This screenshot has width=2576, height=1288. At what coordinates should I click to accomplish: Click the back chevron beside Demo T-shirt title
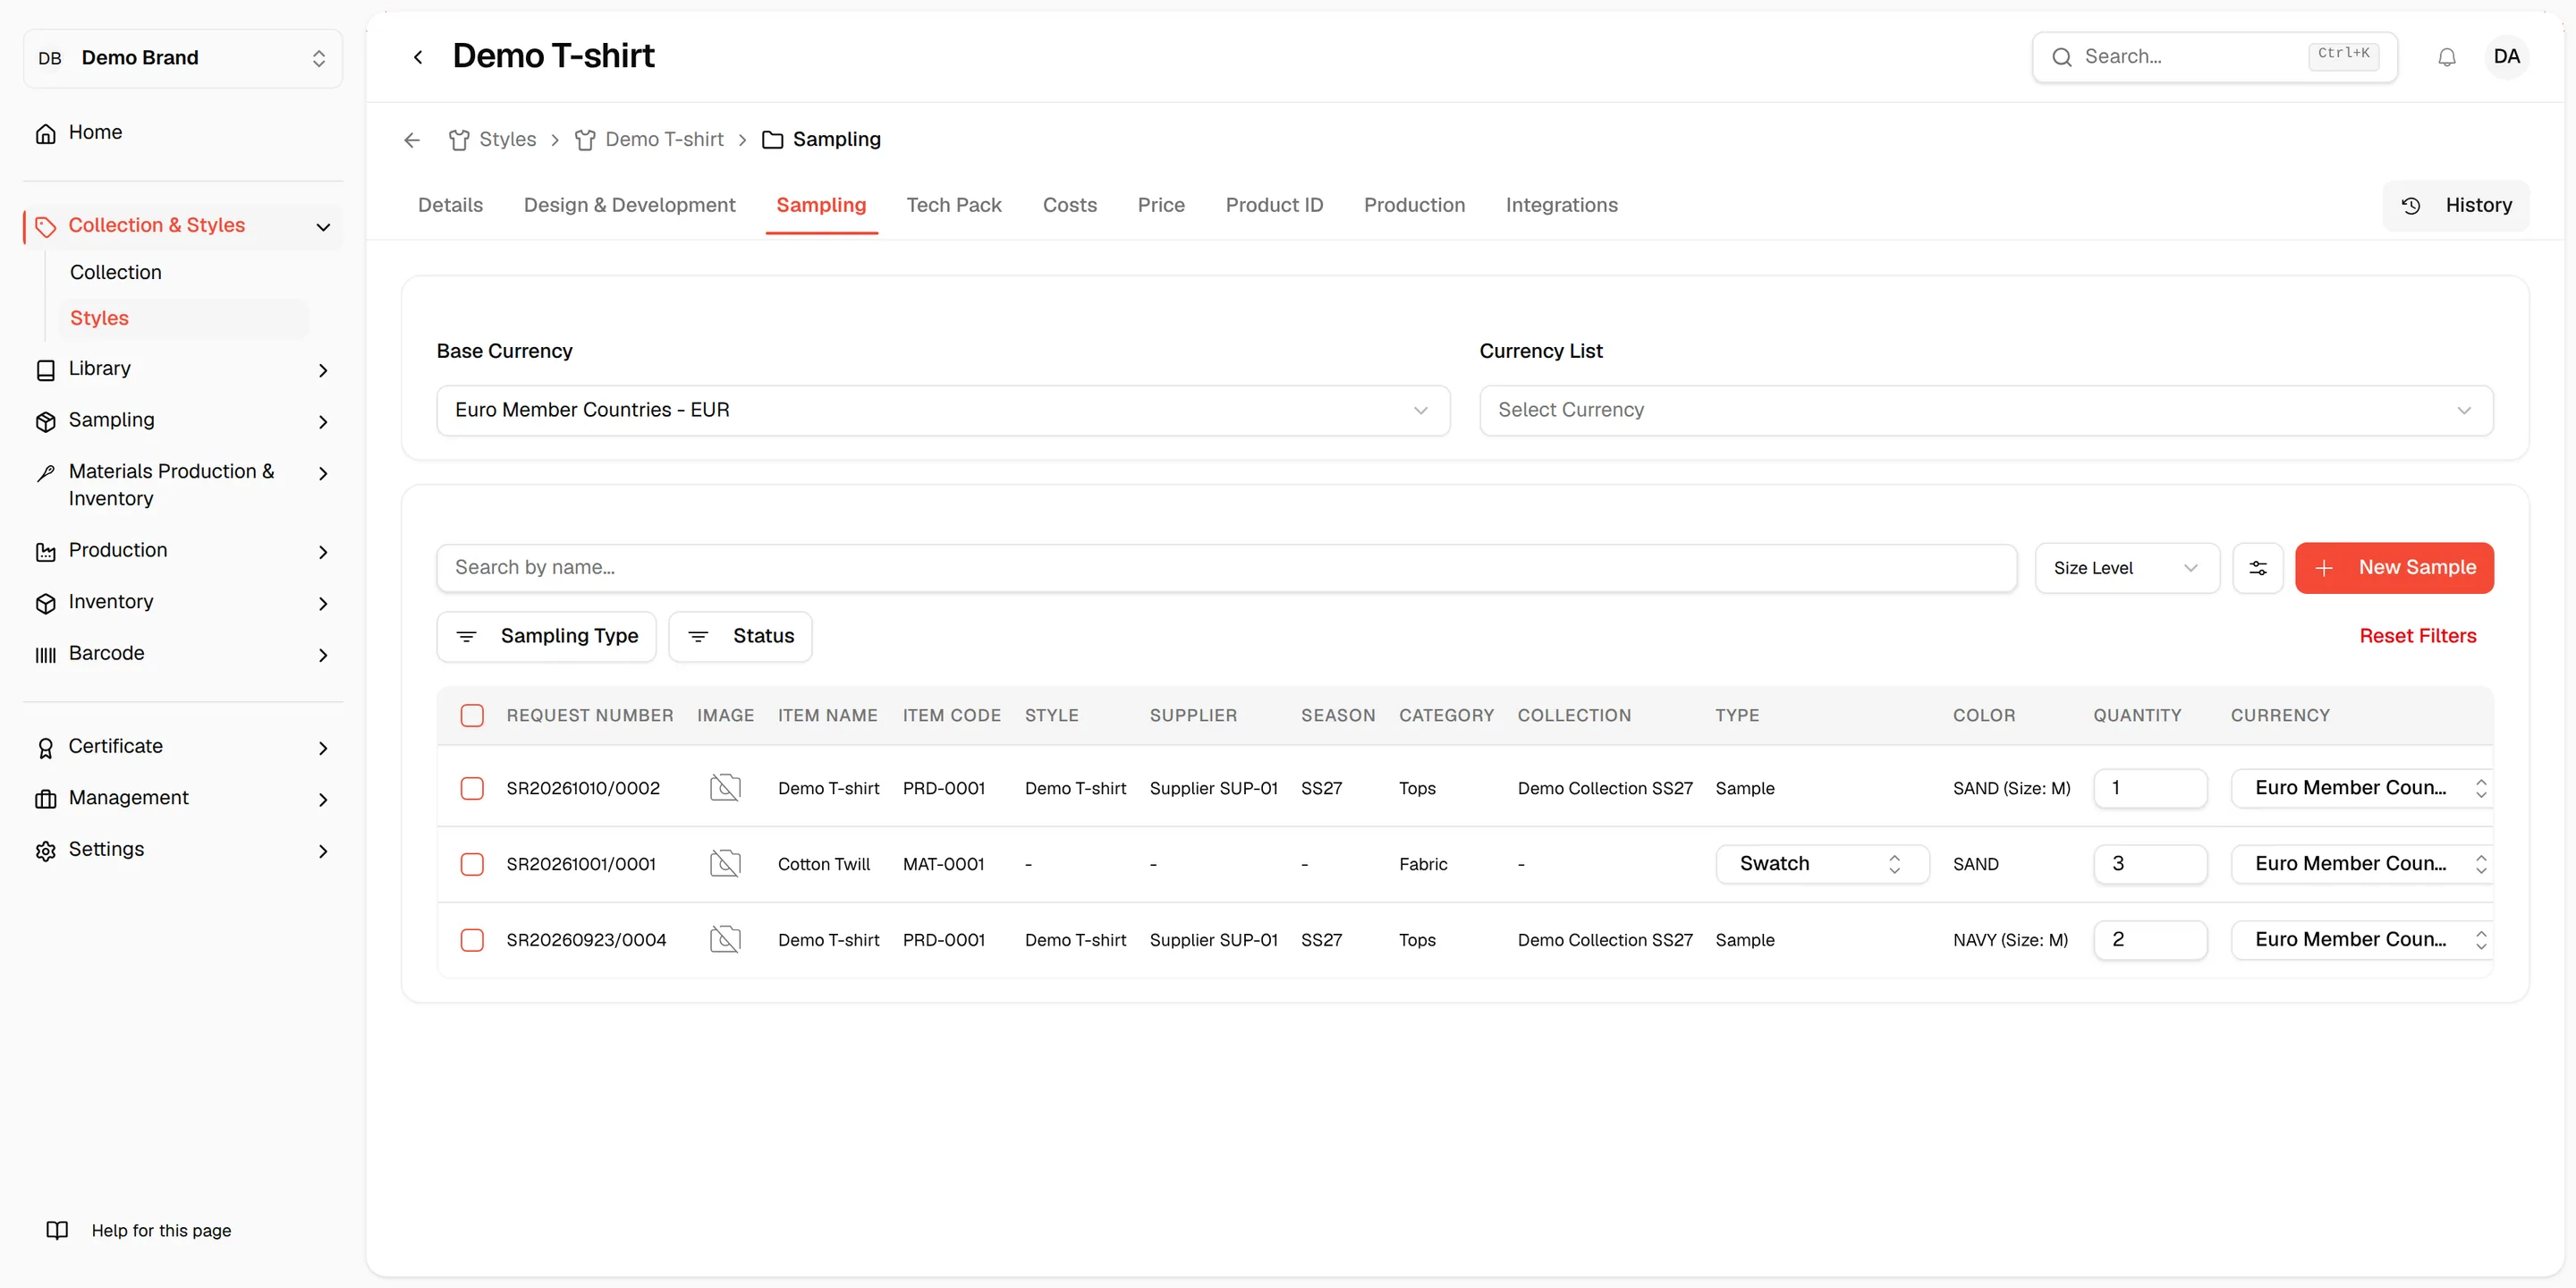click(418, 57)
